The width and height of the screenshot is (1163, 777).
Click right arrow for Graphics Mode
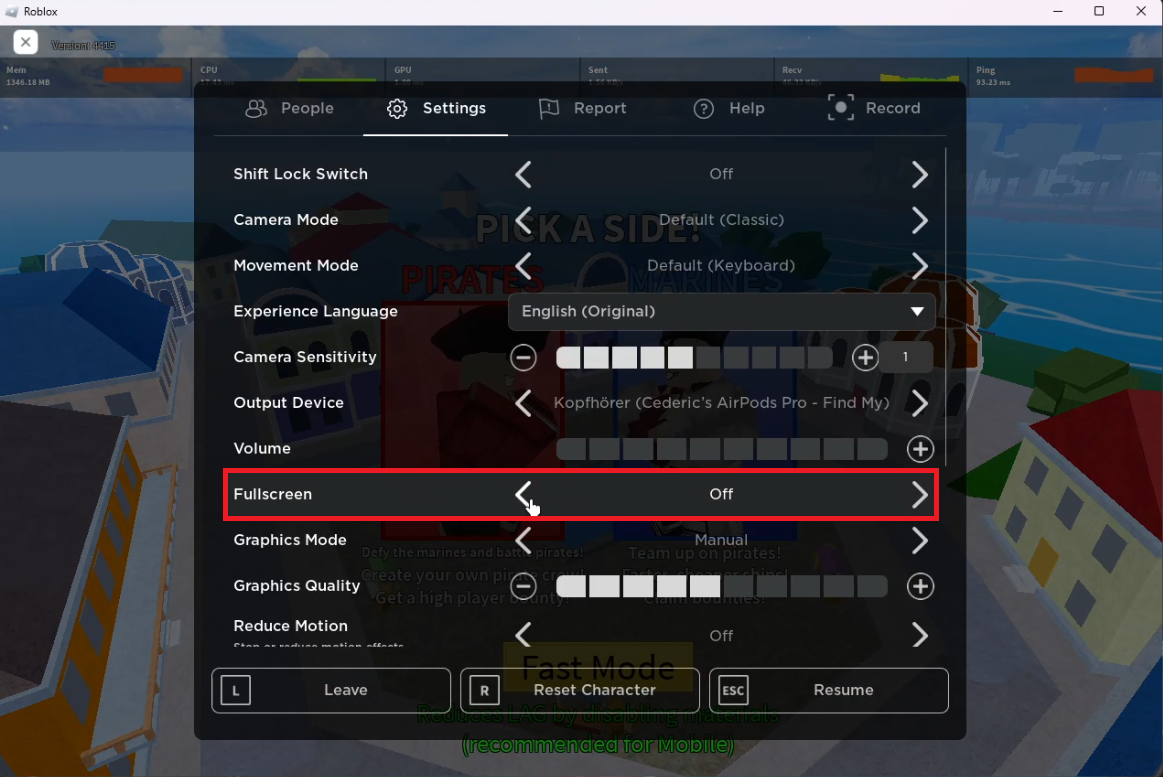pyautogui.click(x=920, y=540)
